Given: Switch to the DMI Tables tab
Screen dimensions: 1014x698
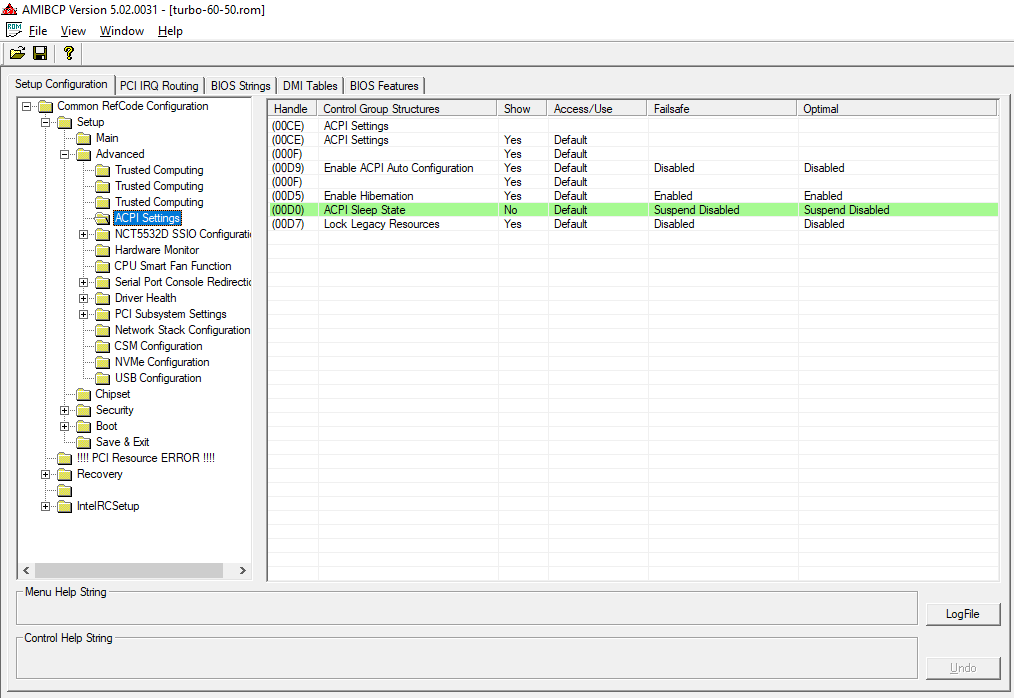Looking at the screenshot, I should 310,86.
